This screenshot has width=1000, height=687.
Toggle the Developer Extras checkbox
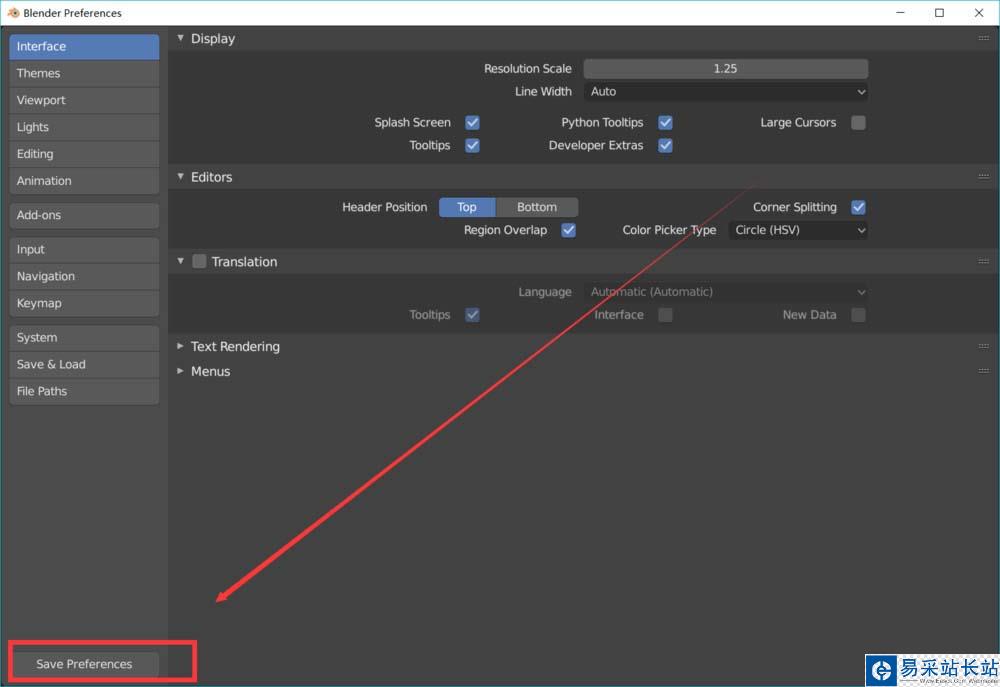(x=665, y=145)
